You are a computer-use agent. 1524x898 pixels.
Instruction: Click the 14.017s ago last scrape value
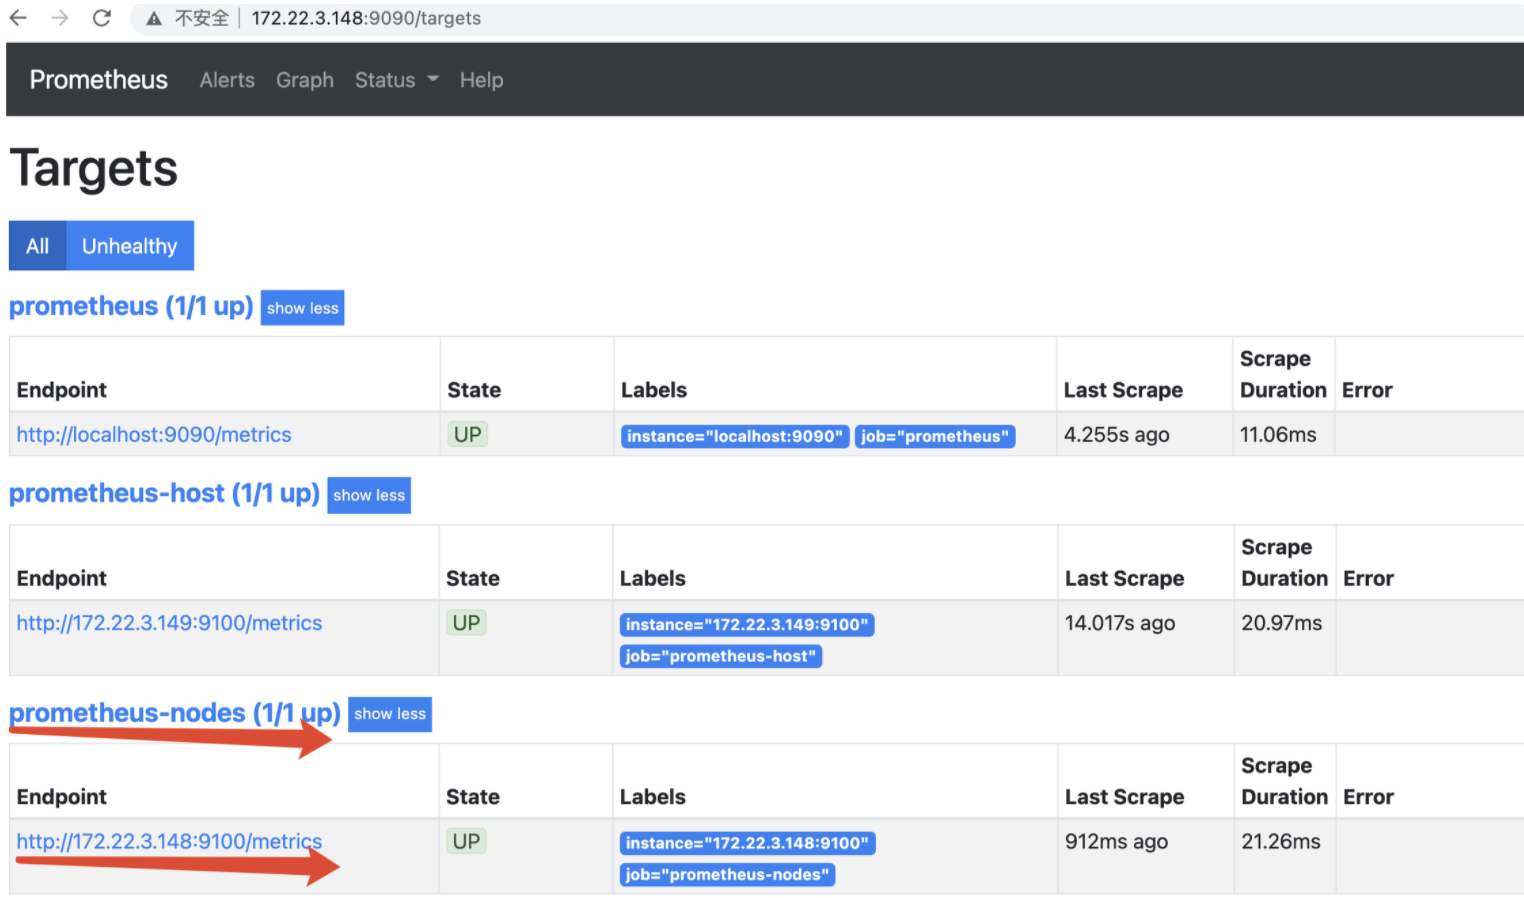coord(1120,623)
